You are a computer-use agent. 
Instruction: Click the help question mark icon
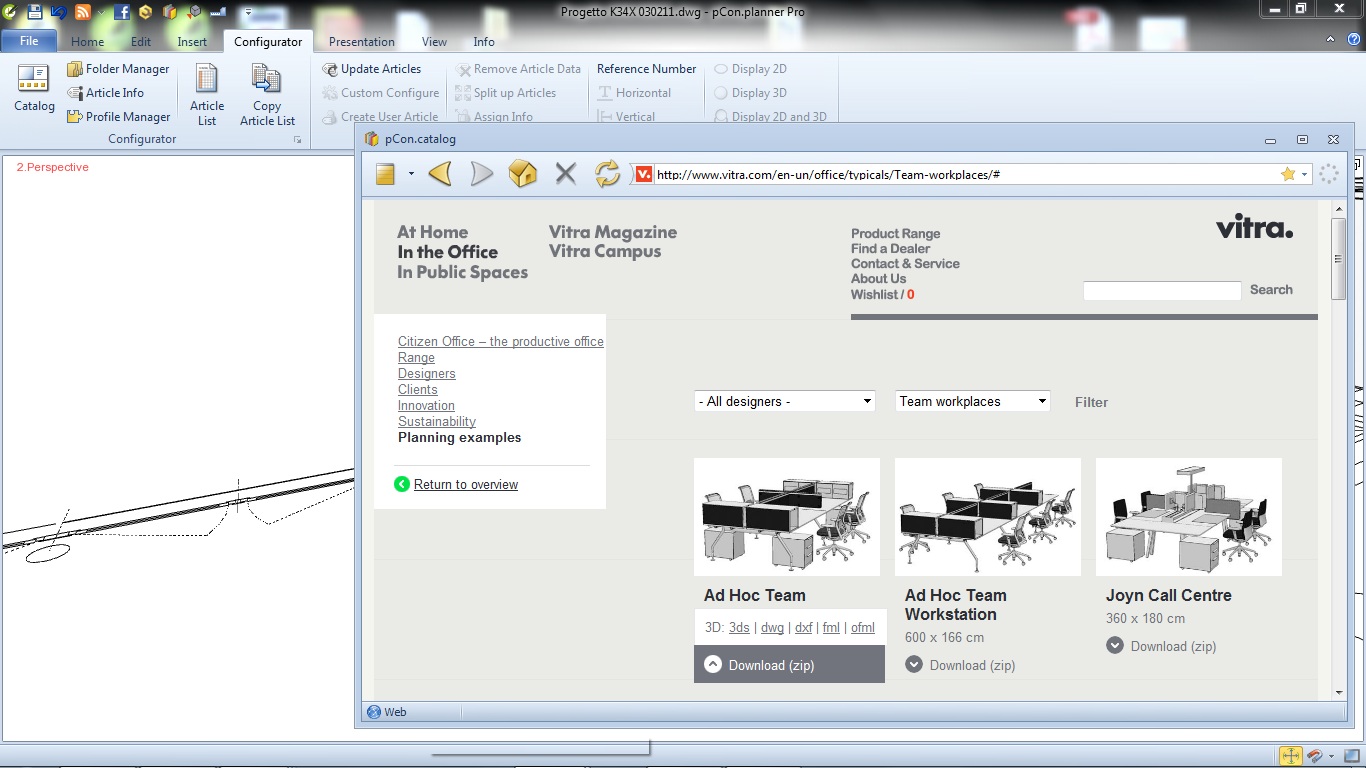pos(1356,39)
